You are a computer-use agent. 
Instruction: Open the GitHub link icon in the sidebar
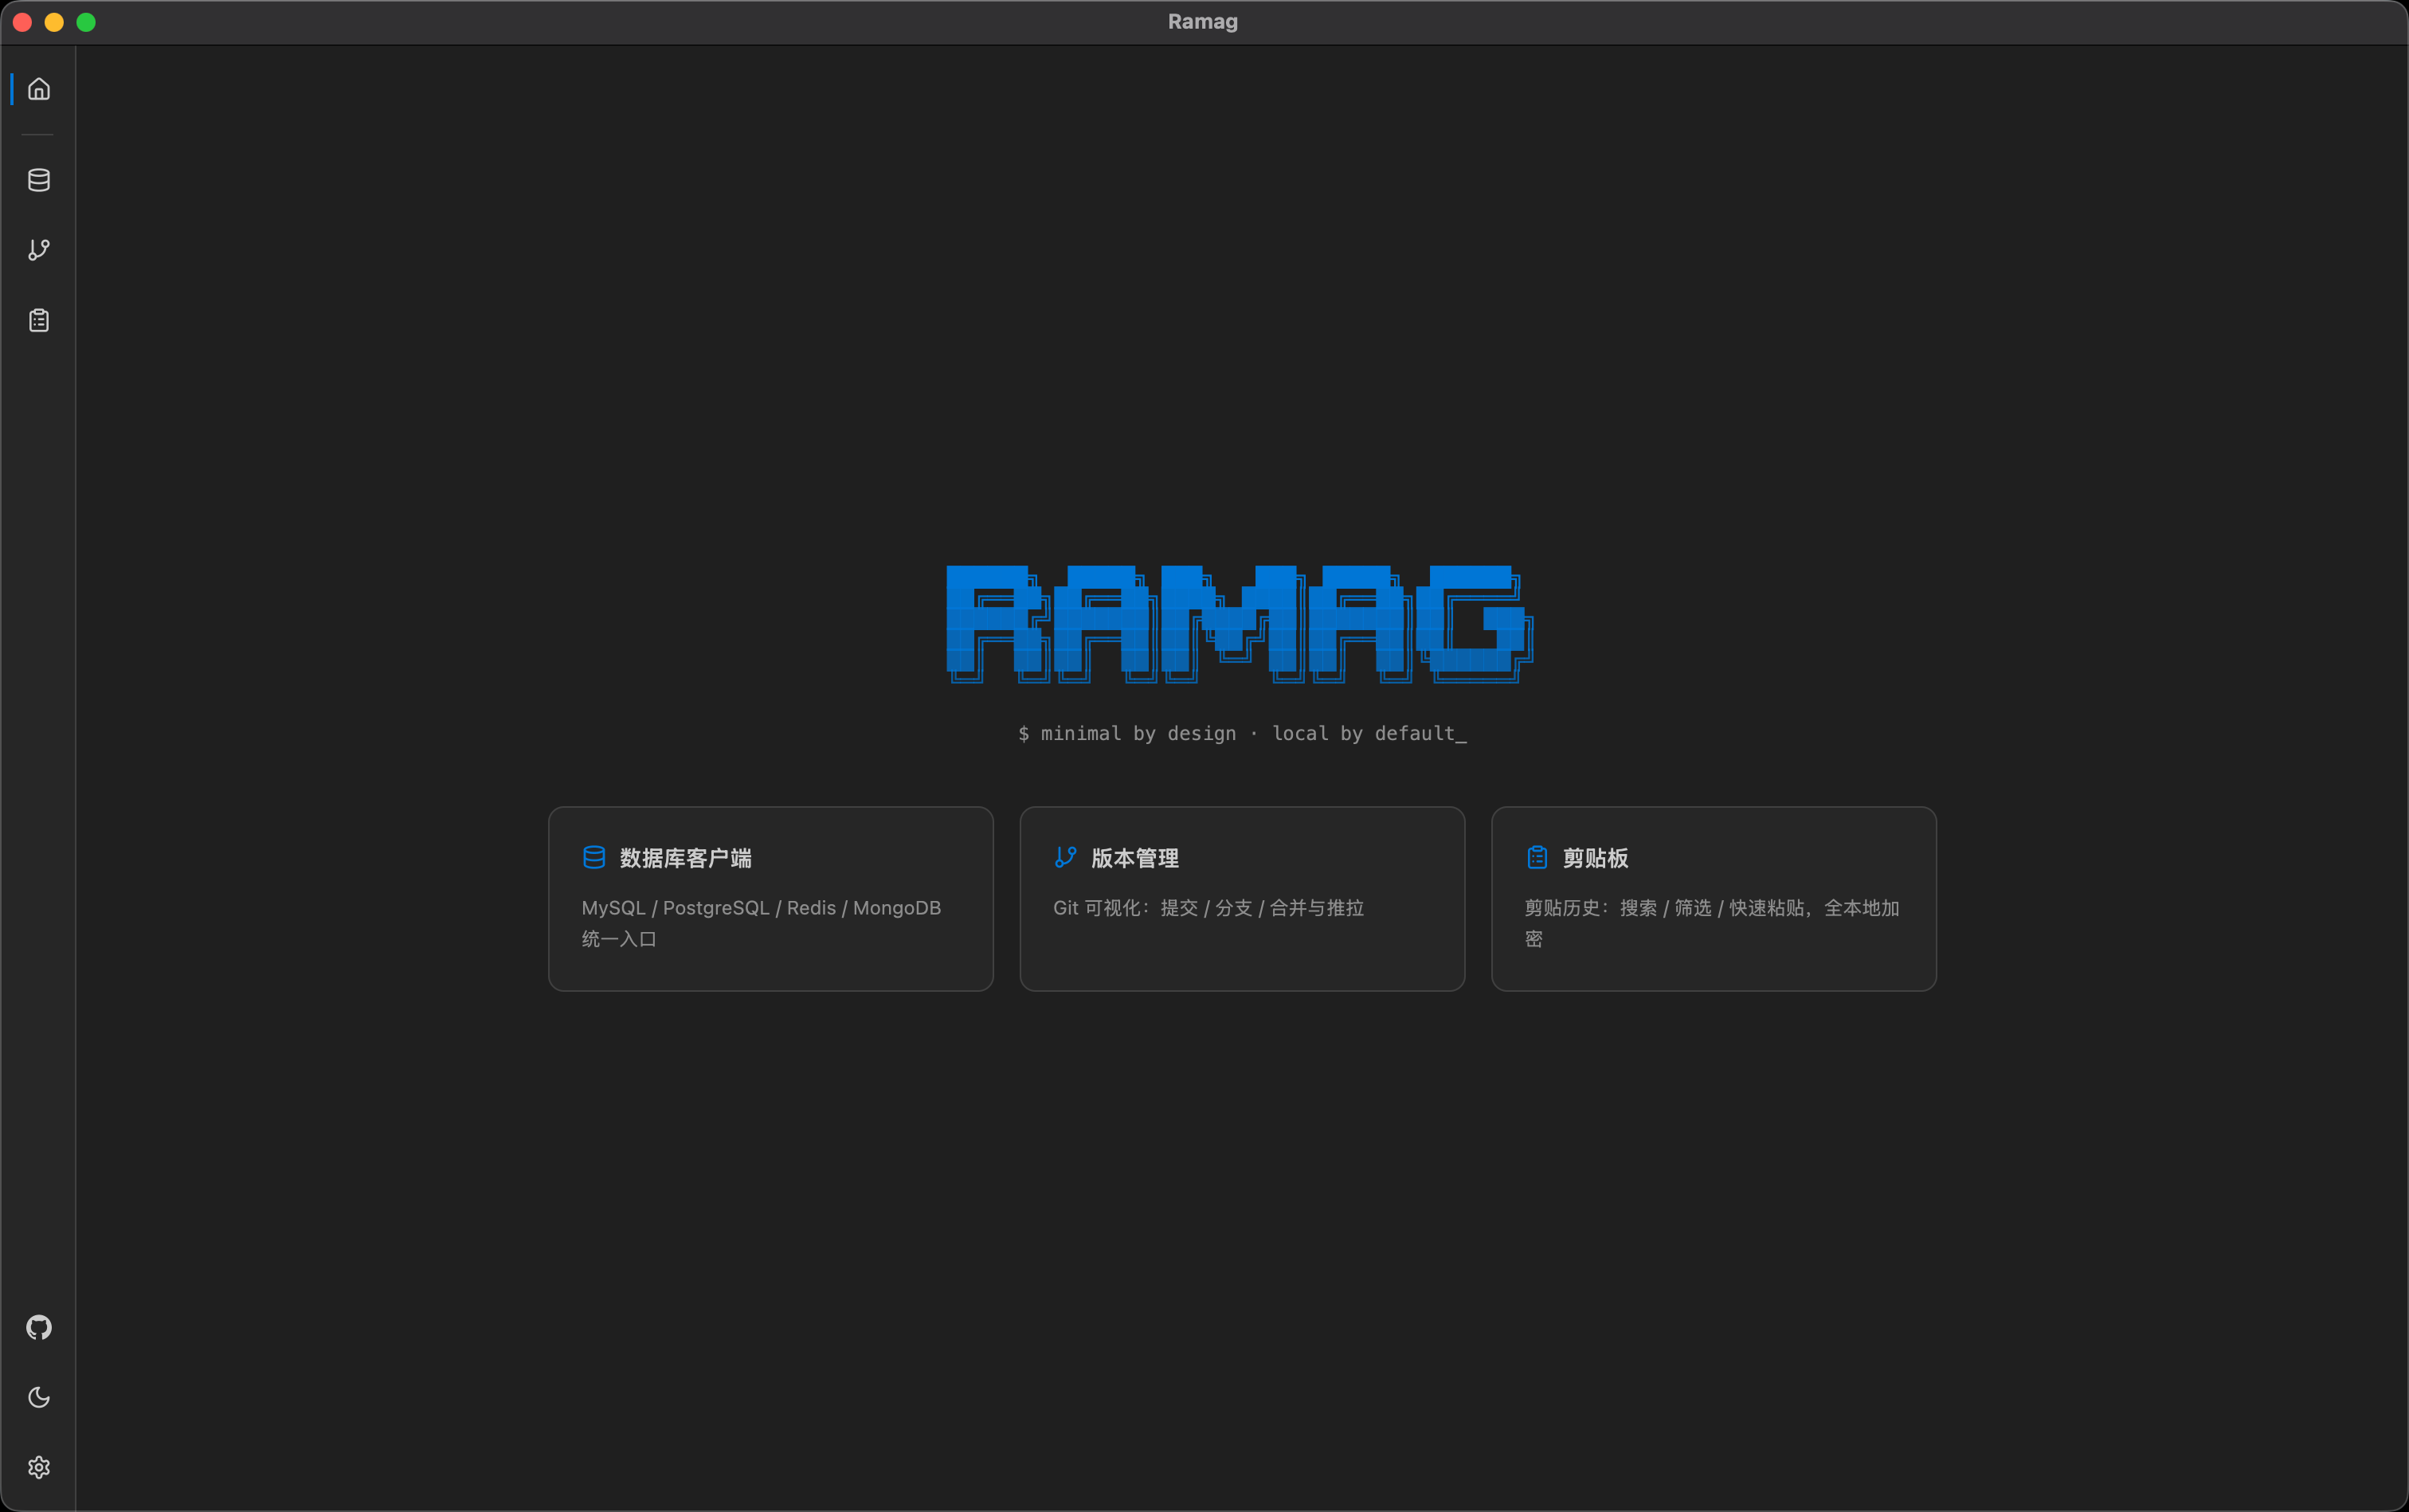[x=39, y=1327]
